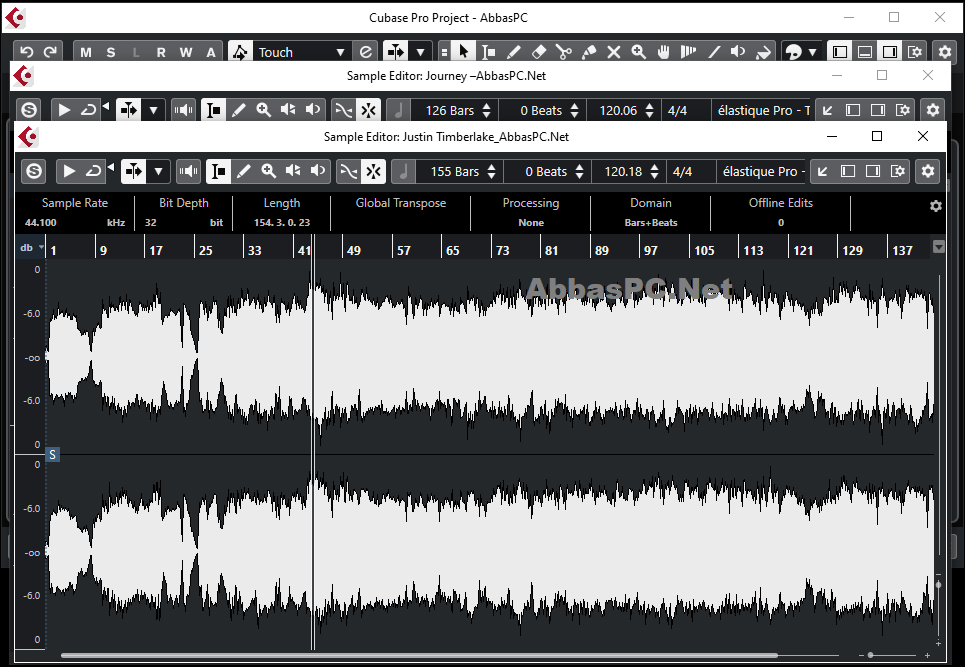Click Undo in the Cubase Pro Project toolbar
This screenshot has width=965, height=667.
[26, 52]
